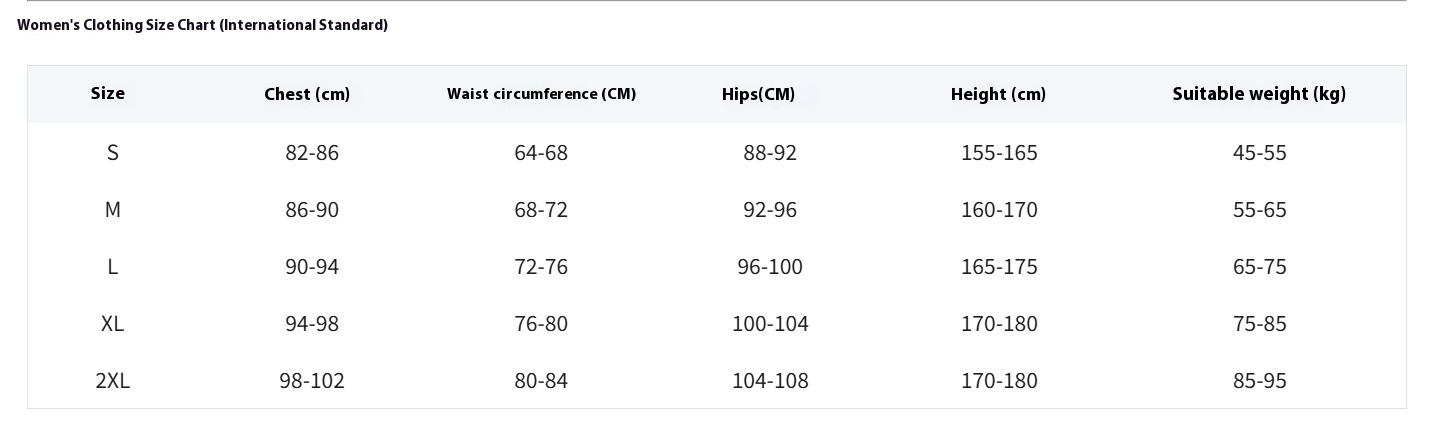
Task: Select the 68-72 waist value for M
Action: 541,209
